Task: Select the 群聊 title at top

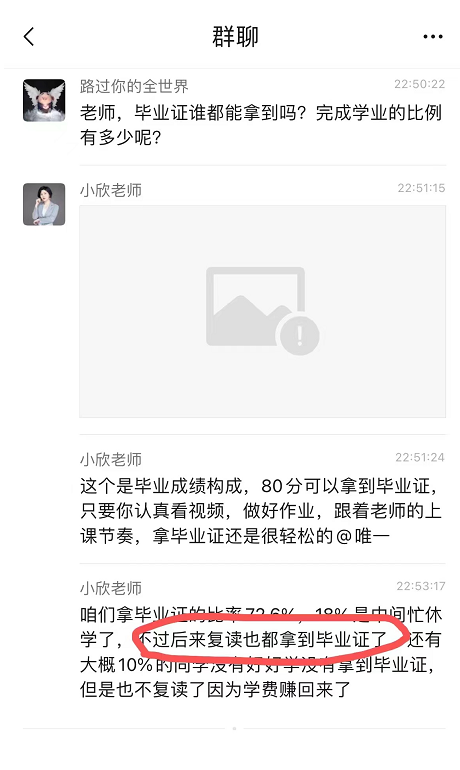Action: [235, 37]
